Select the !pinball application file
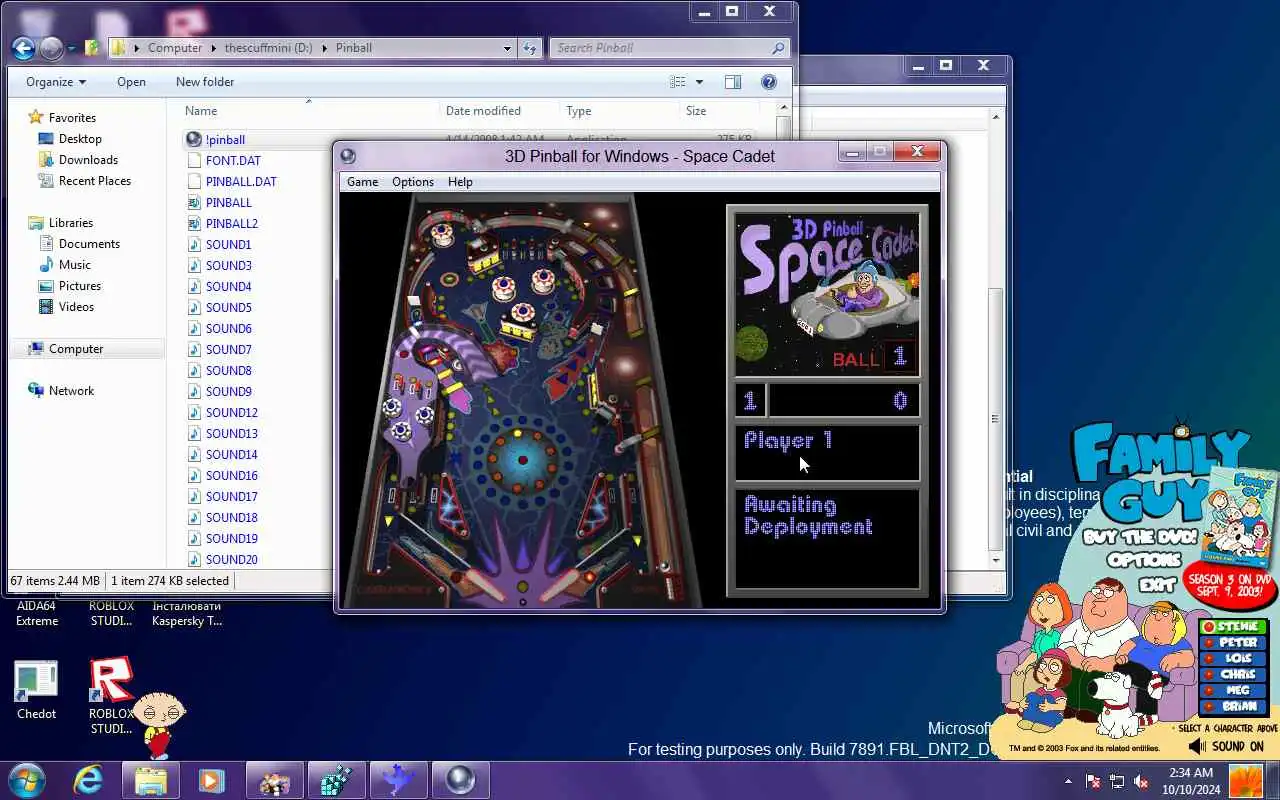This screenshot has width=1280, height=800. point(225,140)
